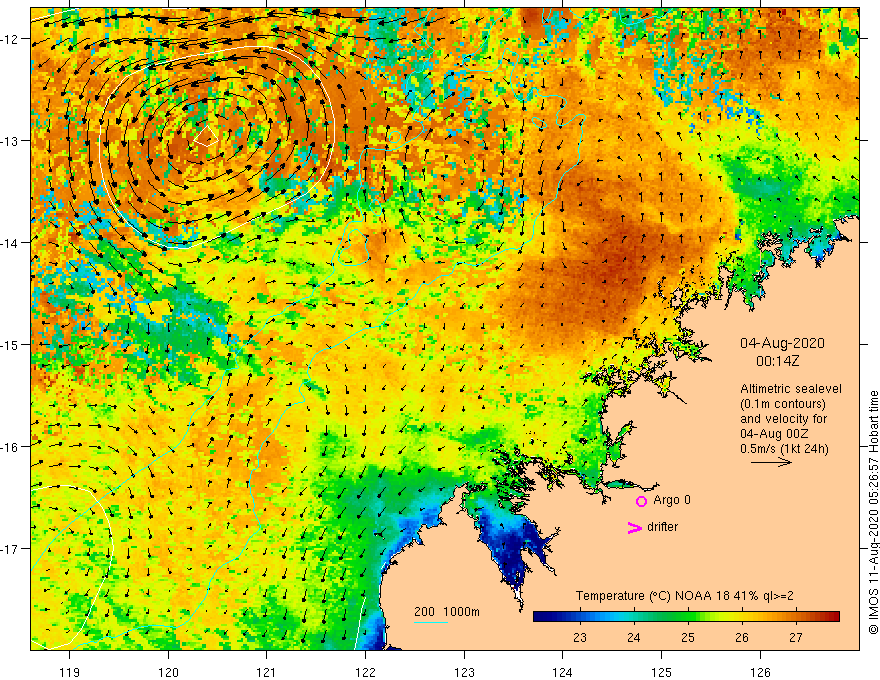Viewport: 880px width, 680px height.
Task: Click longitude axis label 124
Action: [563, 672]
